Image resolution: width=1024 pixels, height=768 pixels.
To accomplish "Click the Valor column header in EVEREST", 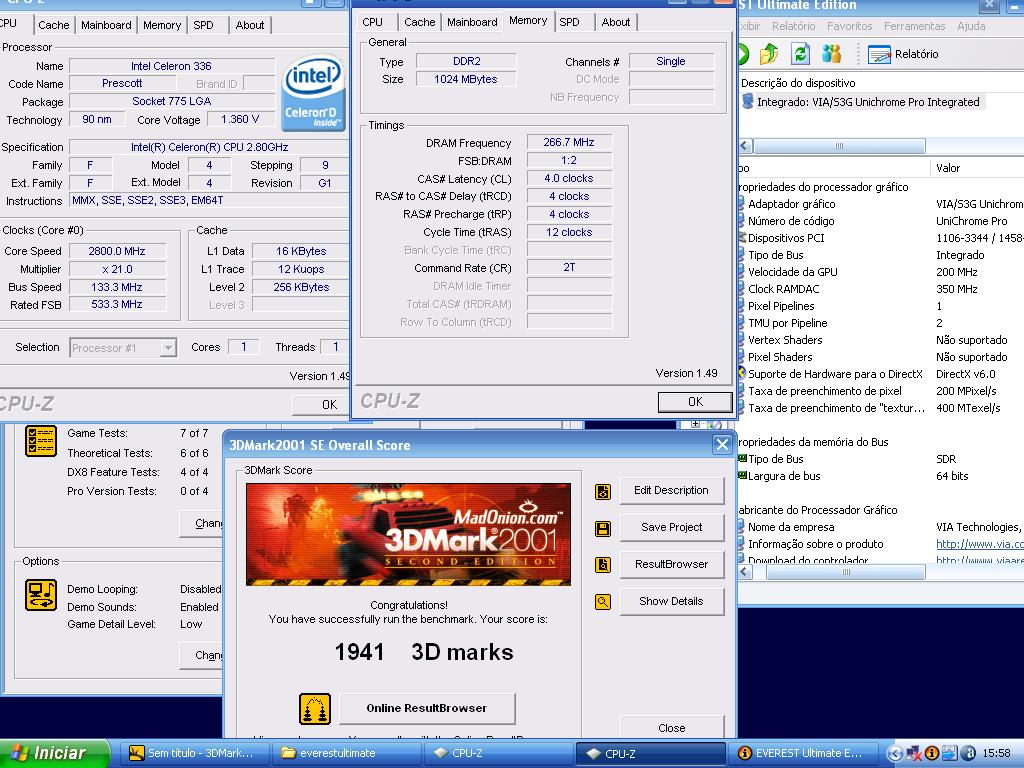I will (977, 168).
